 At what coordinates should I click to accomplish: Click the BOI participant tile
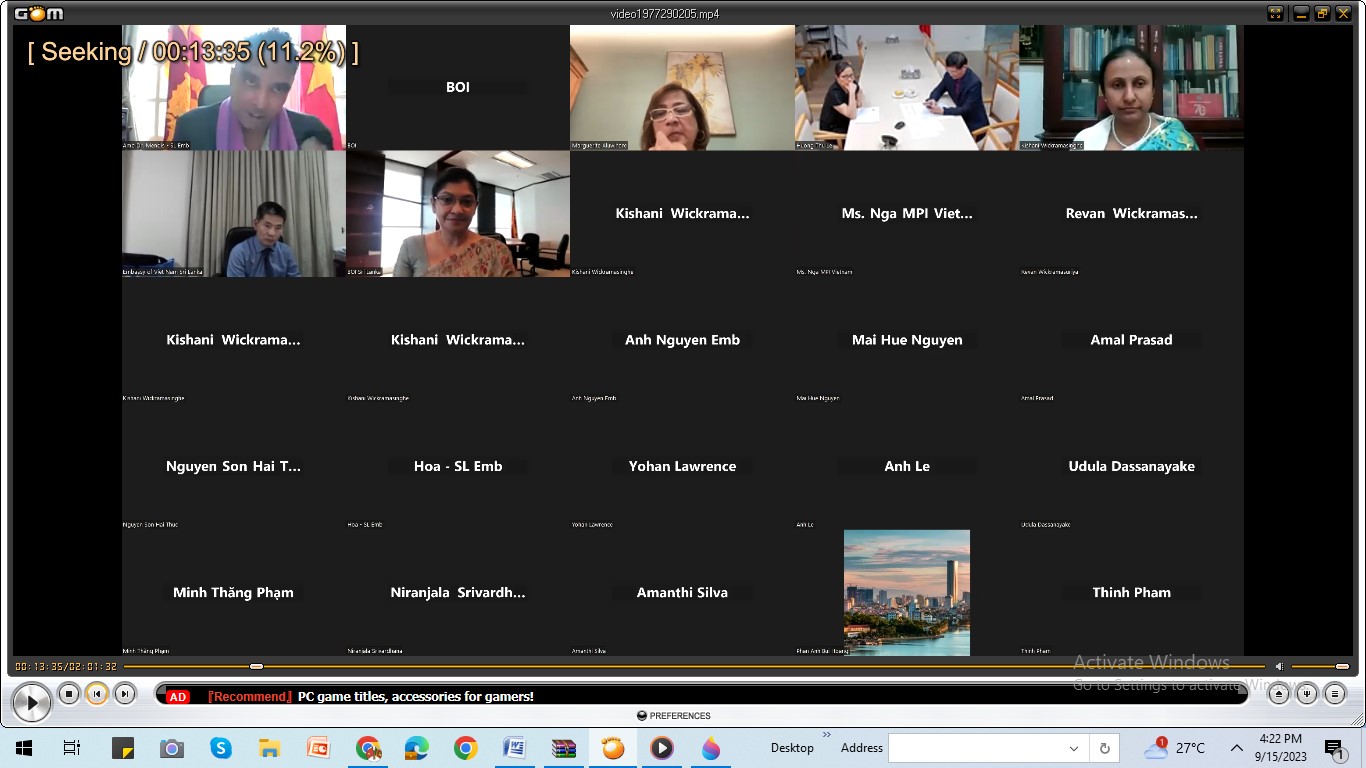[458, 88]
